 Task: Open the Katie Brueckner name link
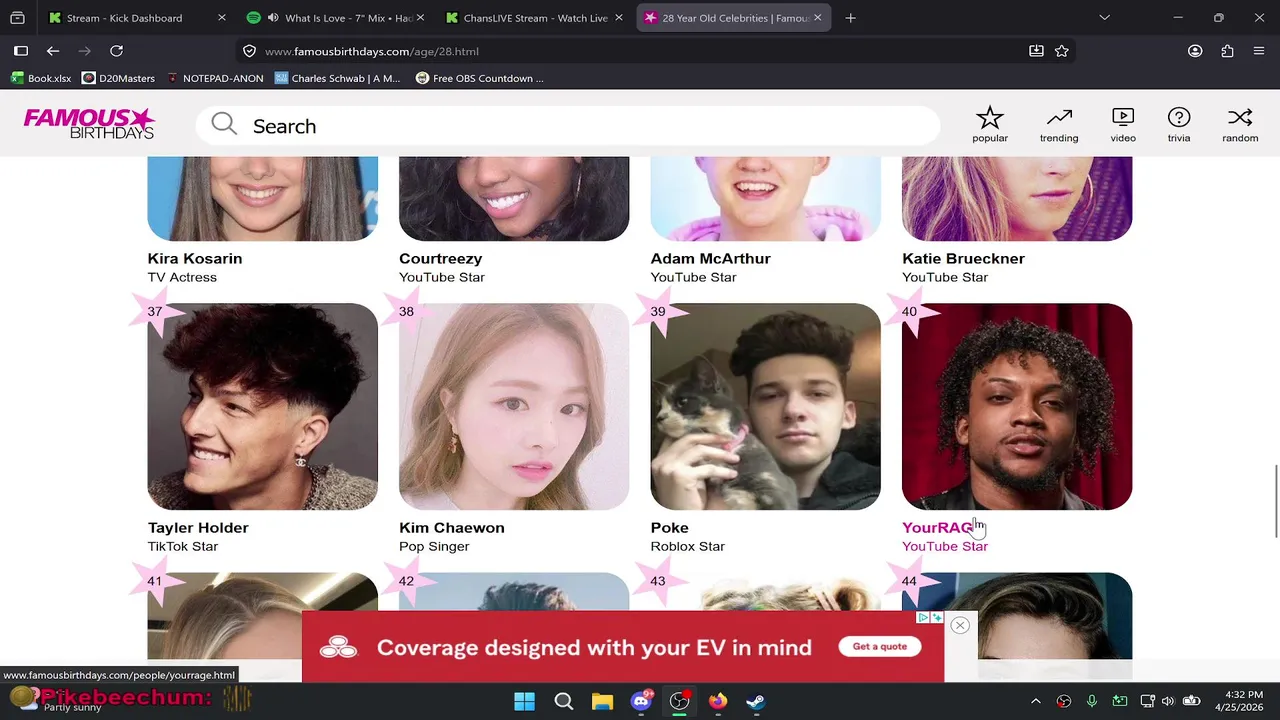pyautogui.click(x=963, y=258)
